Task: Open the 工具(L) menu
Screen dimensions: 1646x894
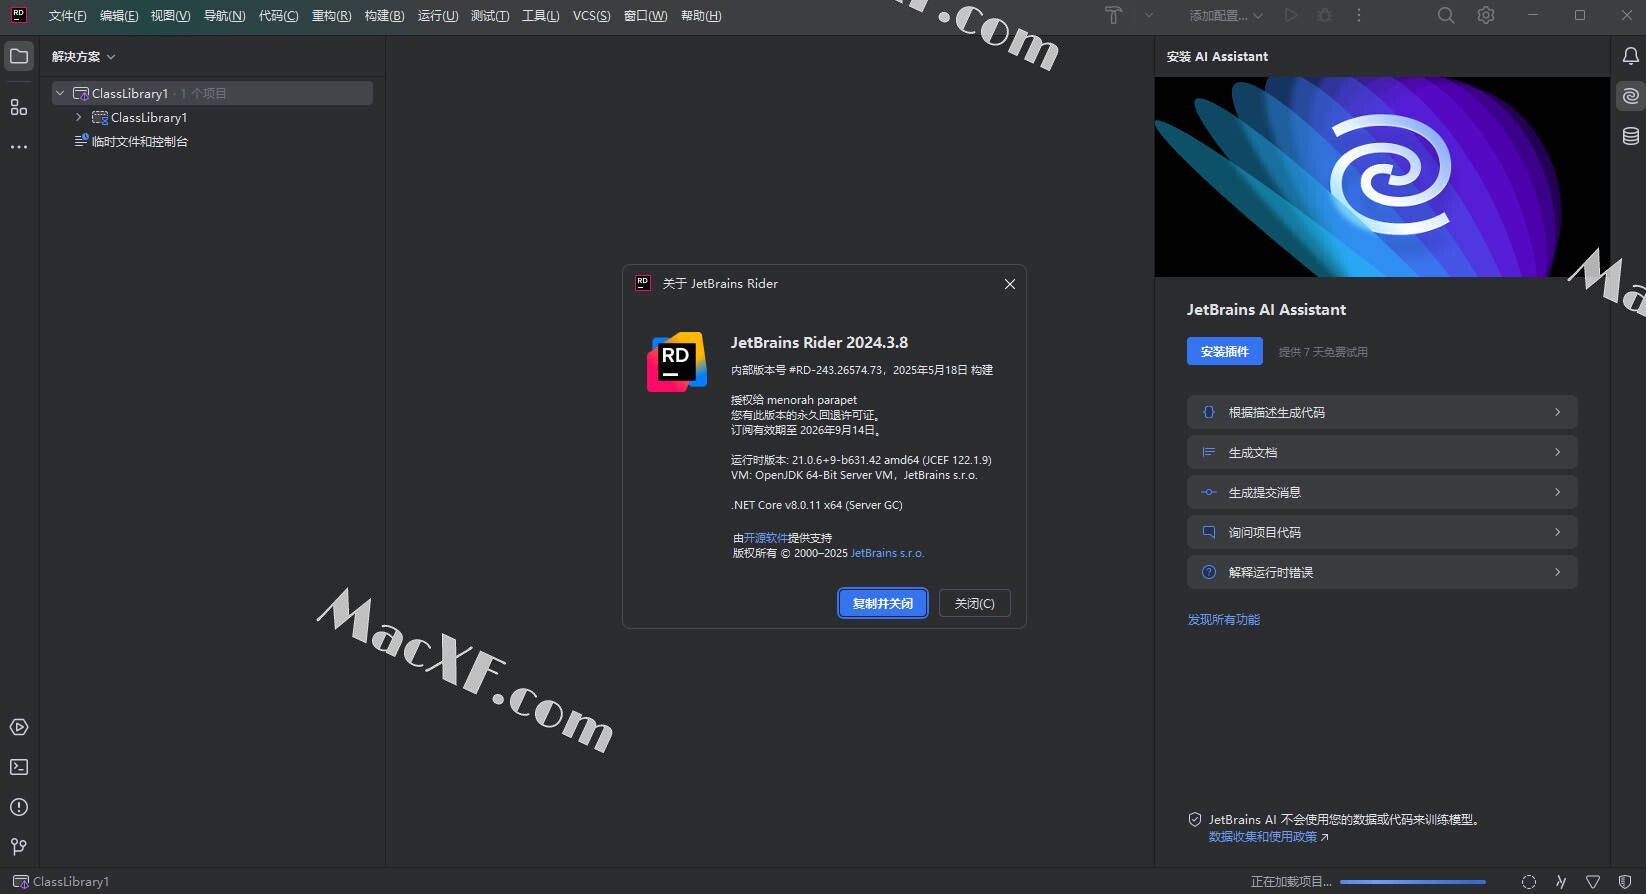Action: [540, 16]
